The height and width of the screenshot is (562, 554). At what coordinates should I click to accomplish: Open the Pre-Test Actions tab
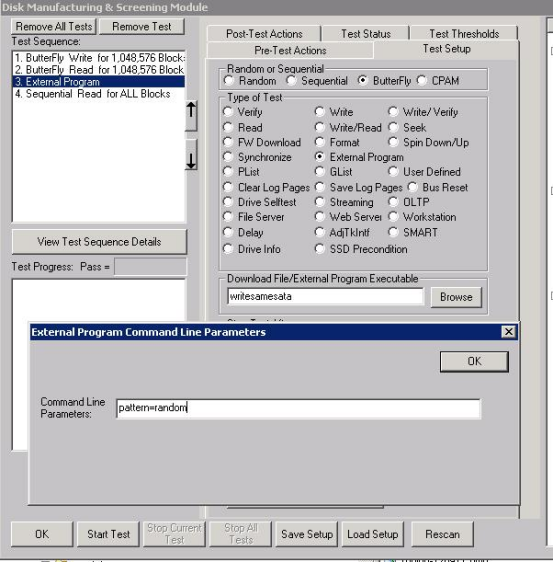pos(290,50)
